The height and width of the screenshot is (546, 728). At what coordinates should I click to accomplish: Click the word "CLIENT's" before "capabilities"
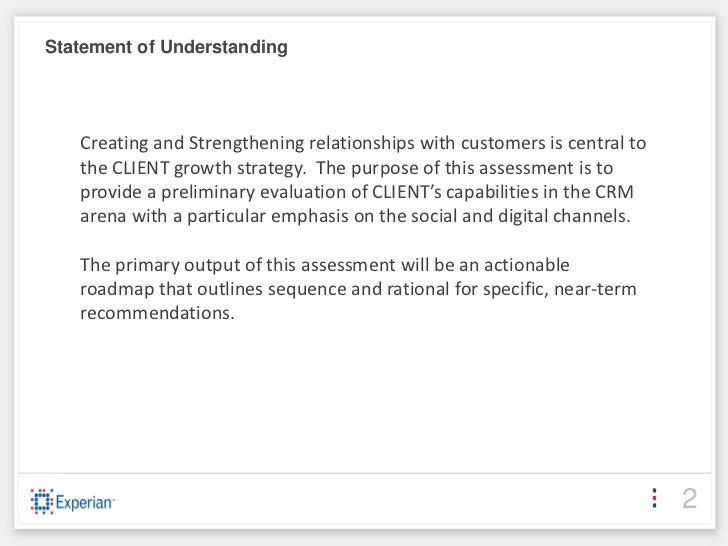pyautogui.click(x=407, y=192)
